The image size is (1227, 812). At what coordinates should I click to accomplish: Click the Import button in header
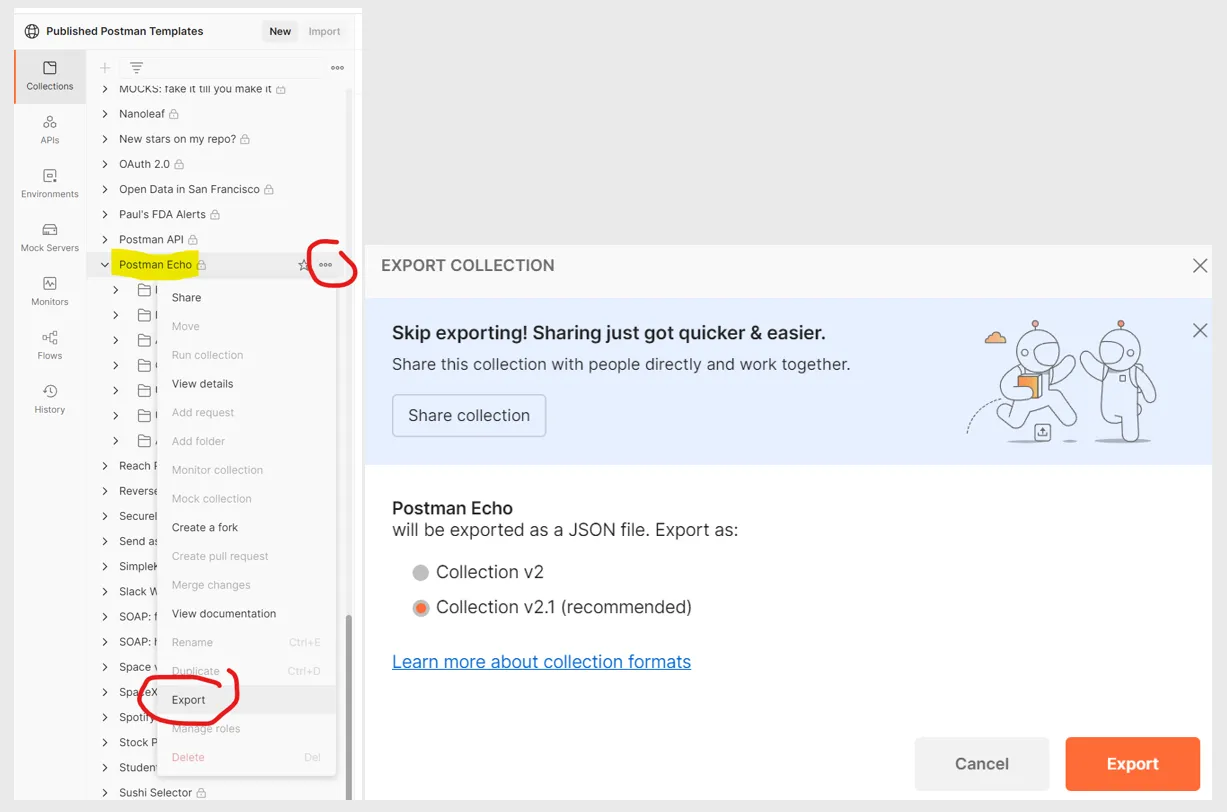point(324,31)
